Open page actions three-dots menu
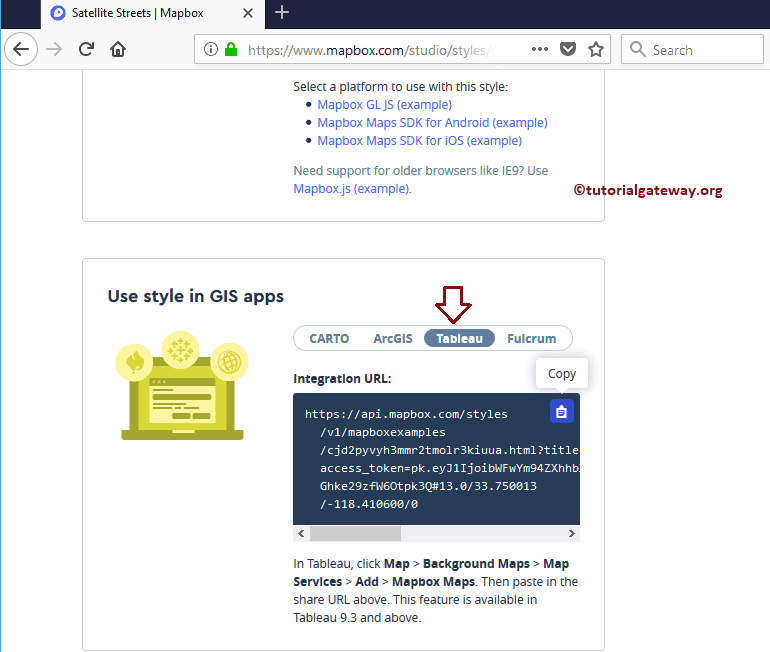The width and height of the screenshot is (770, 652). 540,49
